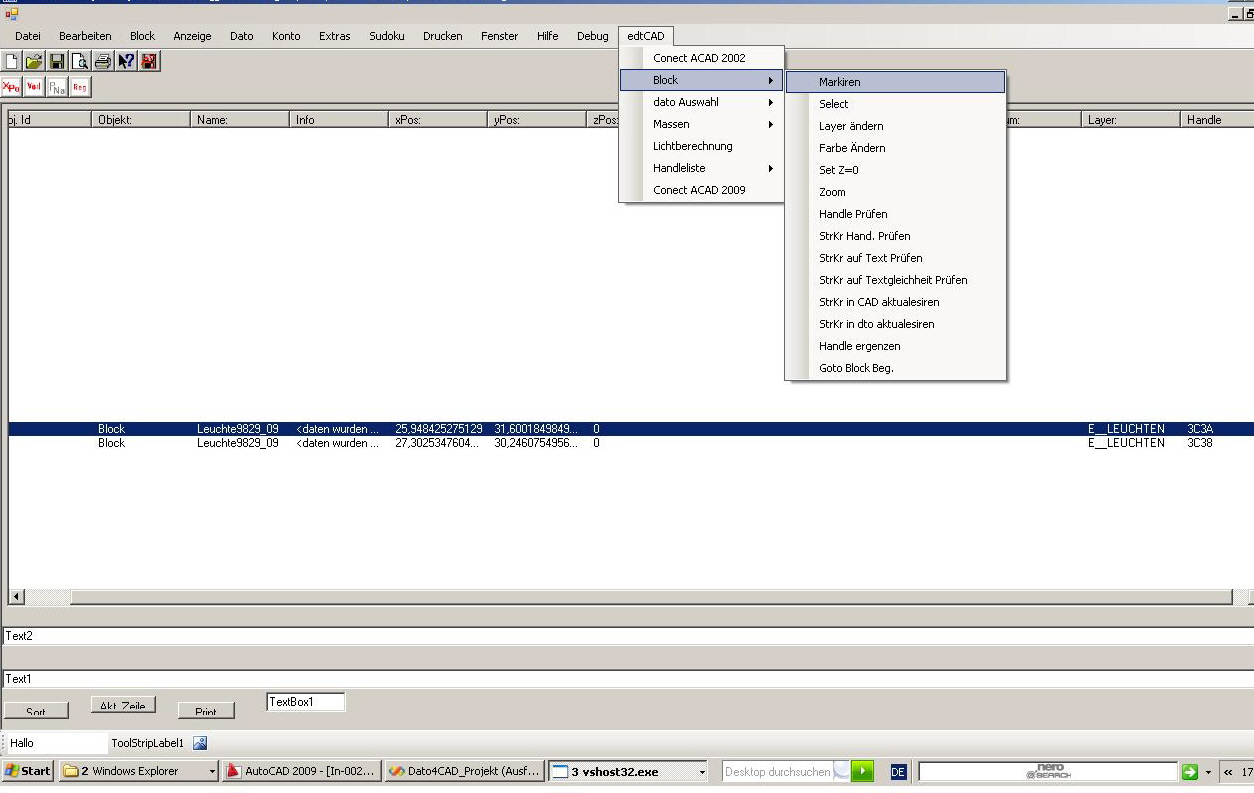The image size is (1254, 793).
Task: Click the context help arrow icon
Action: click(126, 62)
